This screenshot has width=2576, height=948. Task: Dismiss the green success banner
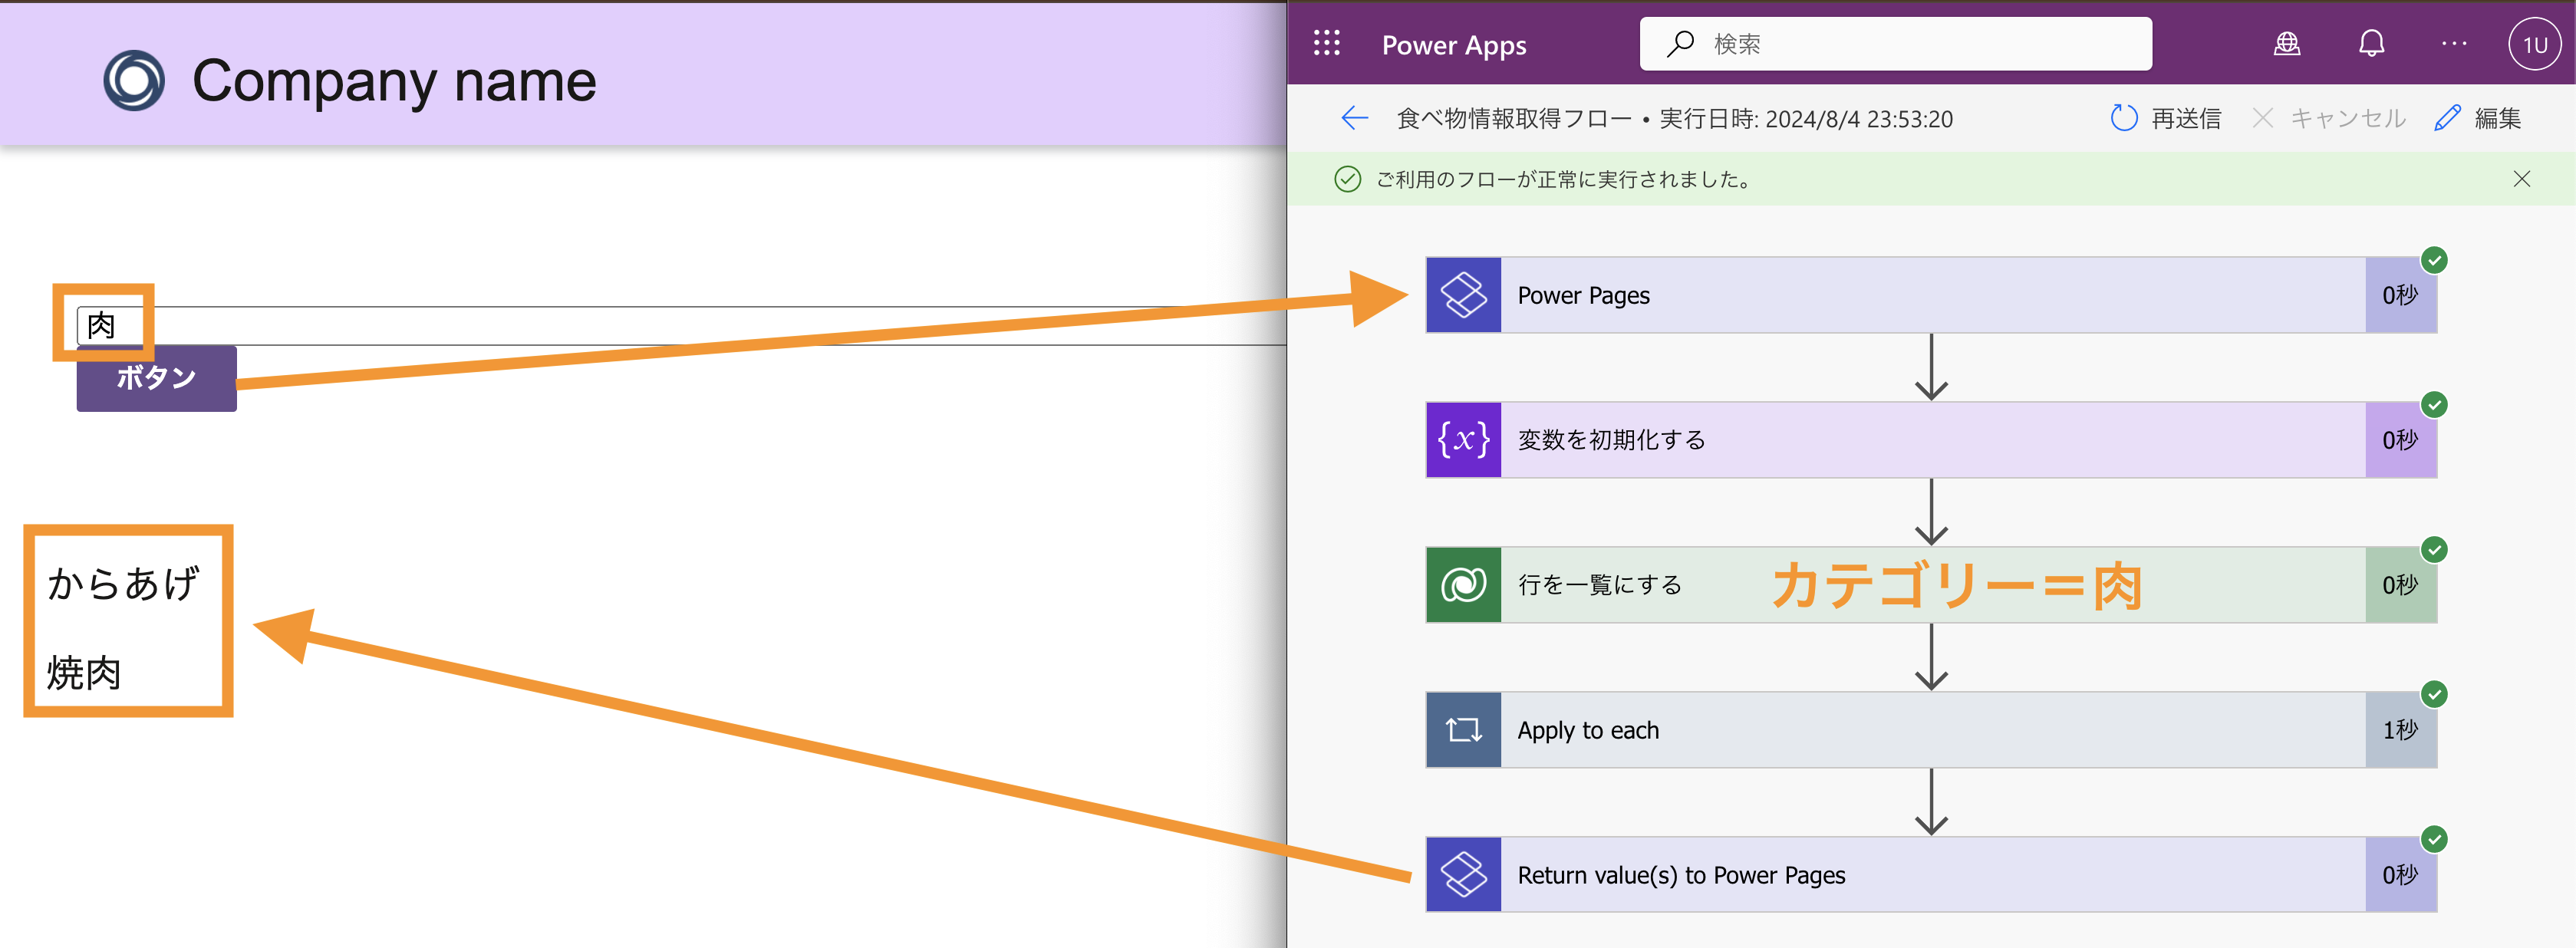pyautogui.click(x=2521, y=179)
